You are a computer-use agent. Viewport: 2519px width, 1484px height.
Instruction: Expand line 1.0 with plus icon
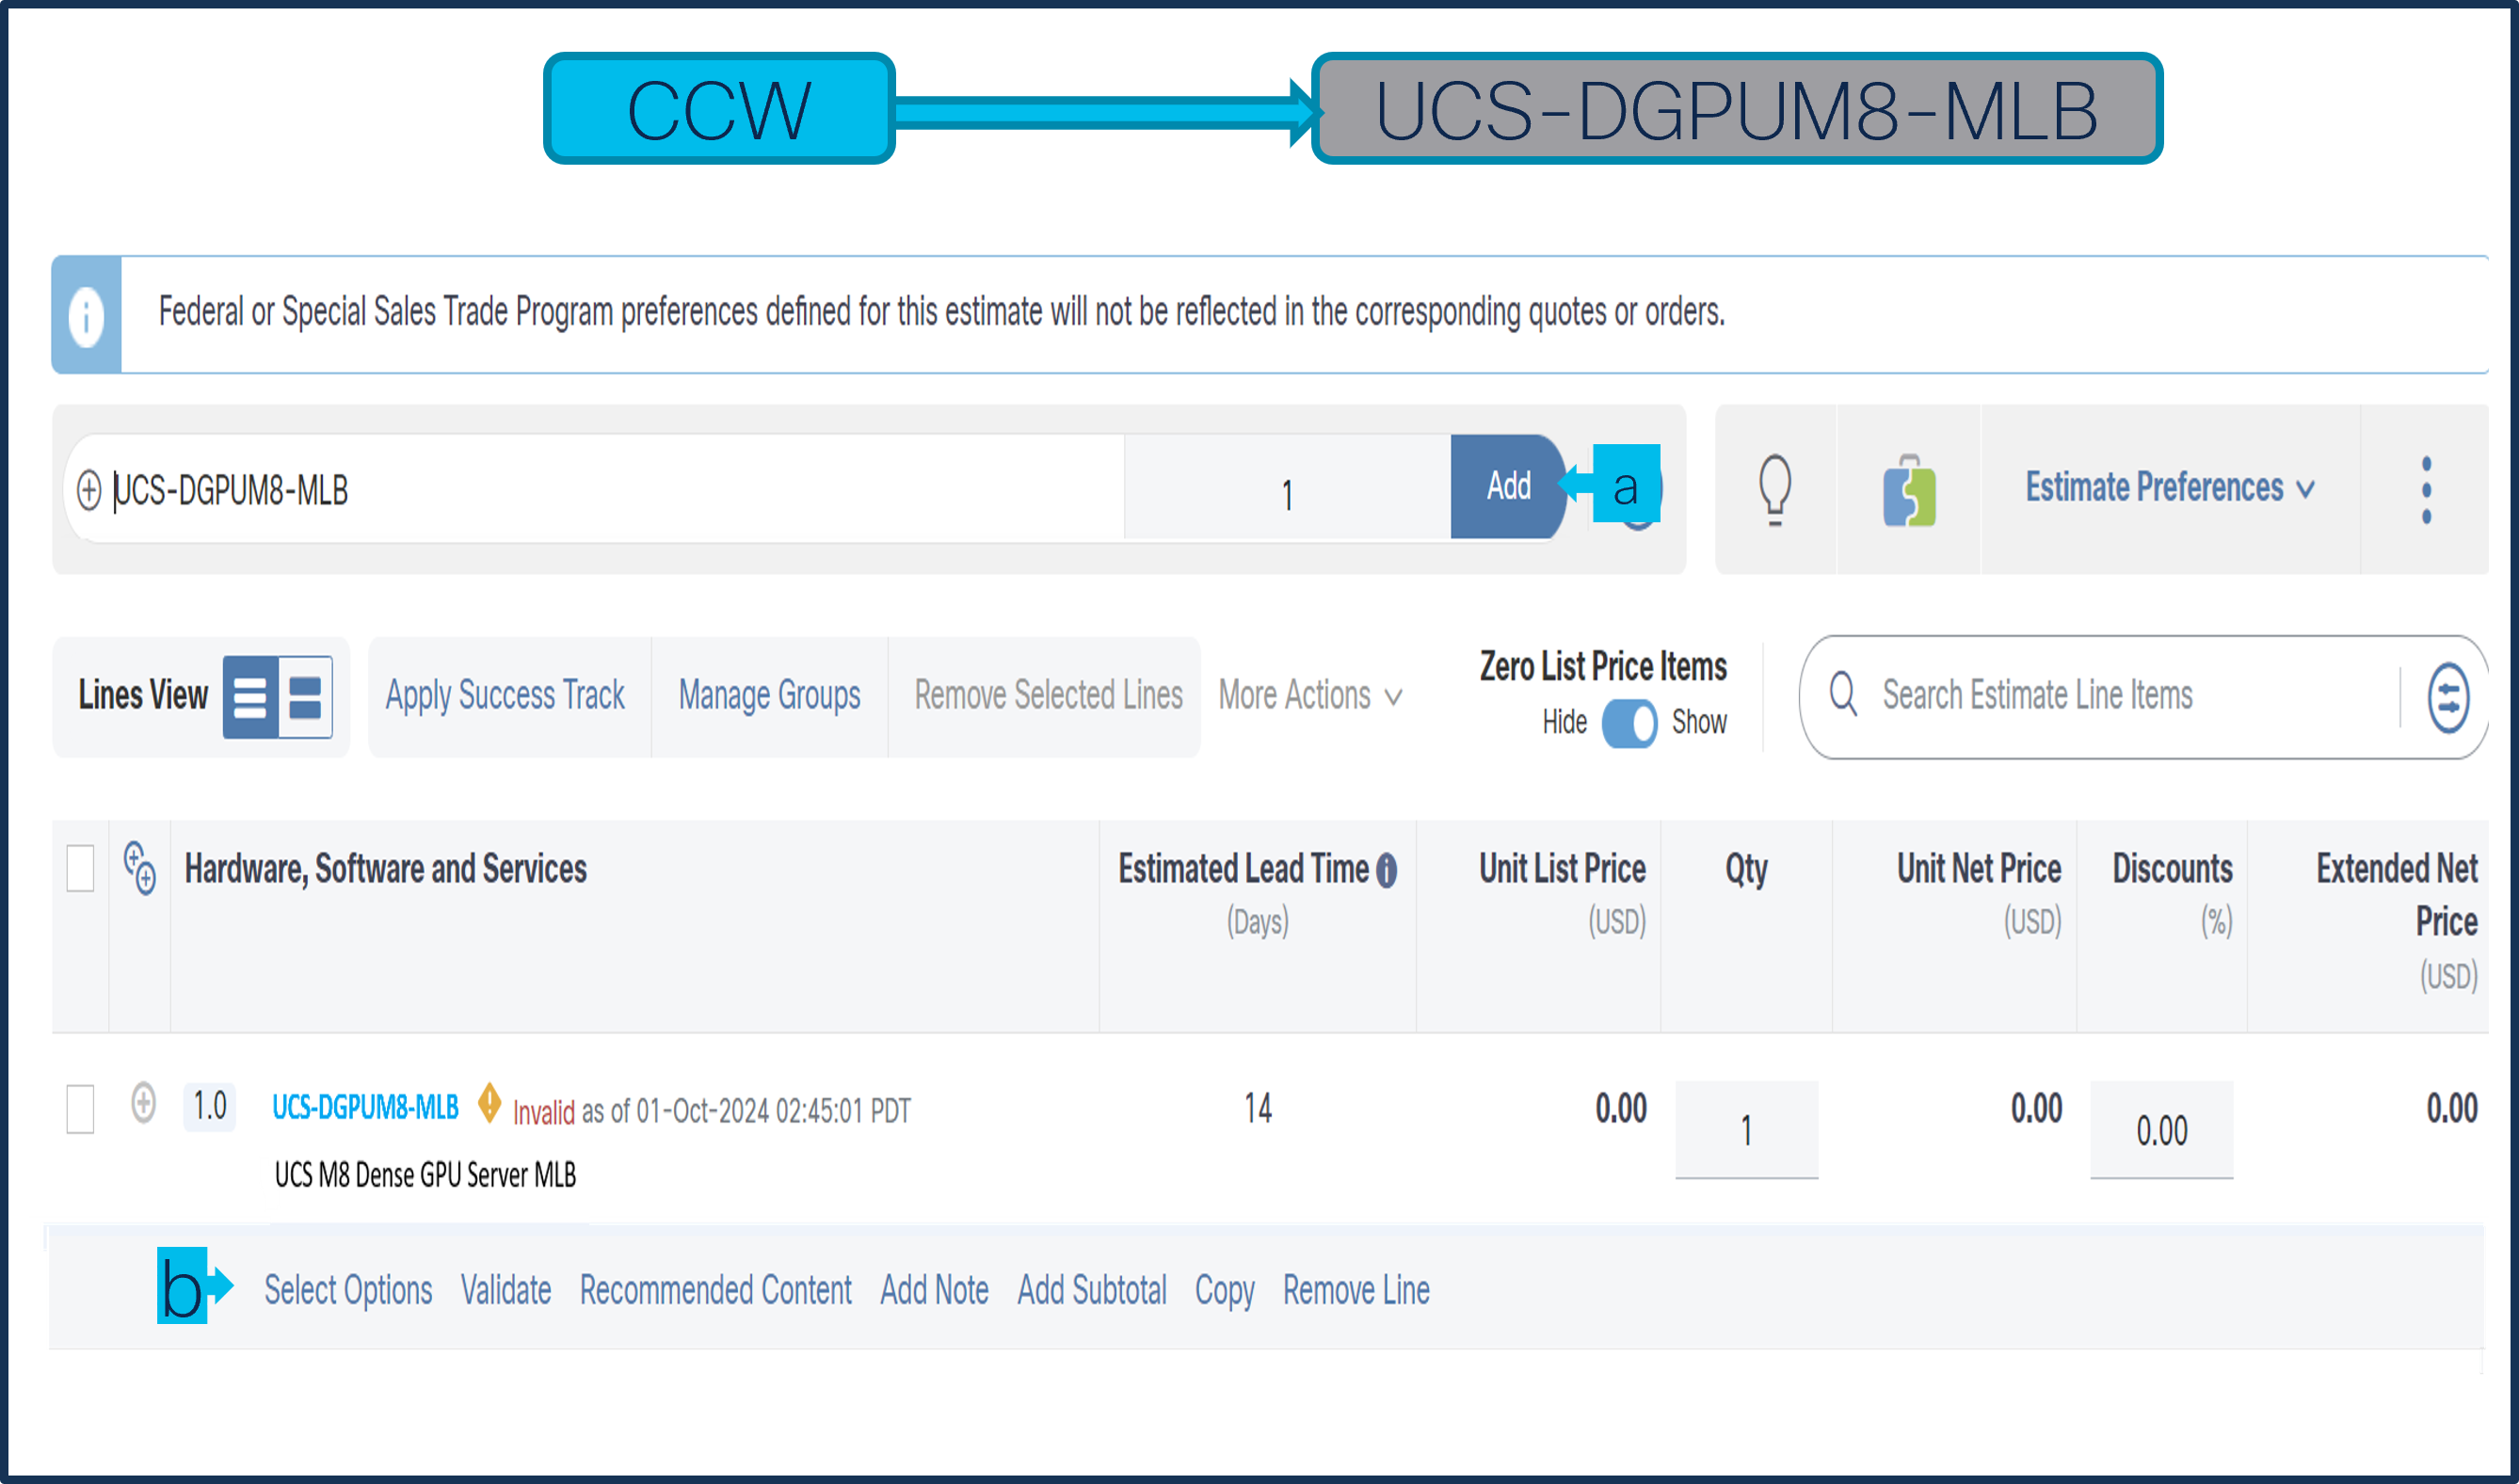pos(143,1103)
